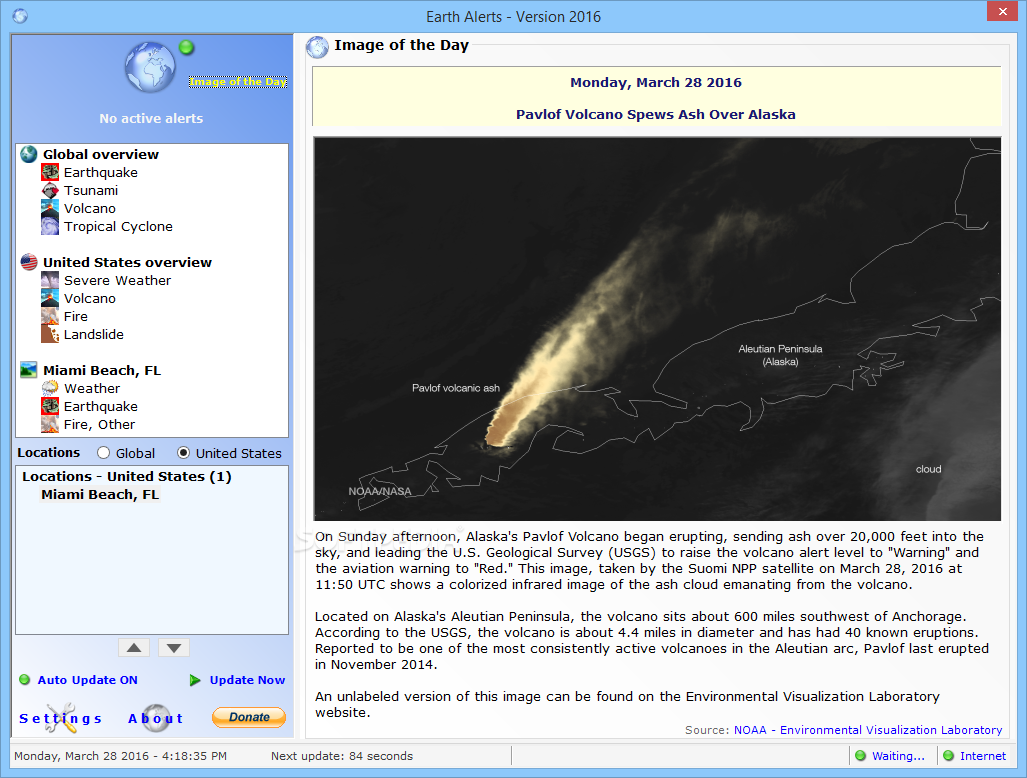
Task: Open Tsunami global view
Action: [91, 191]
